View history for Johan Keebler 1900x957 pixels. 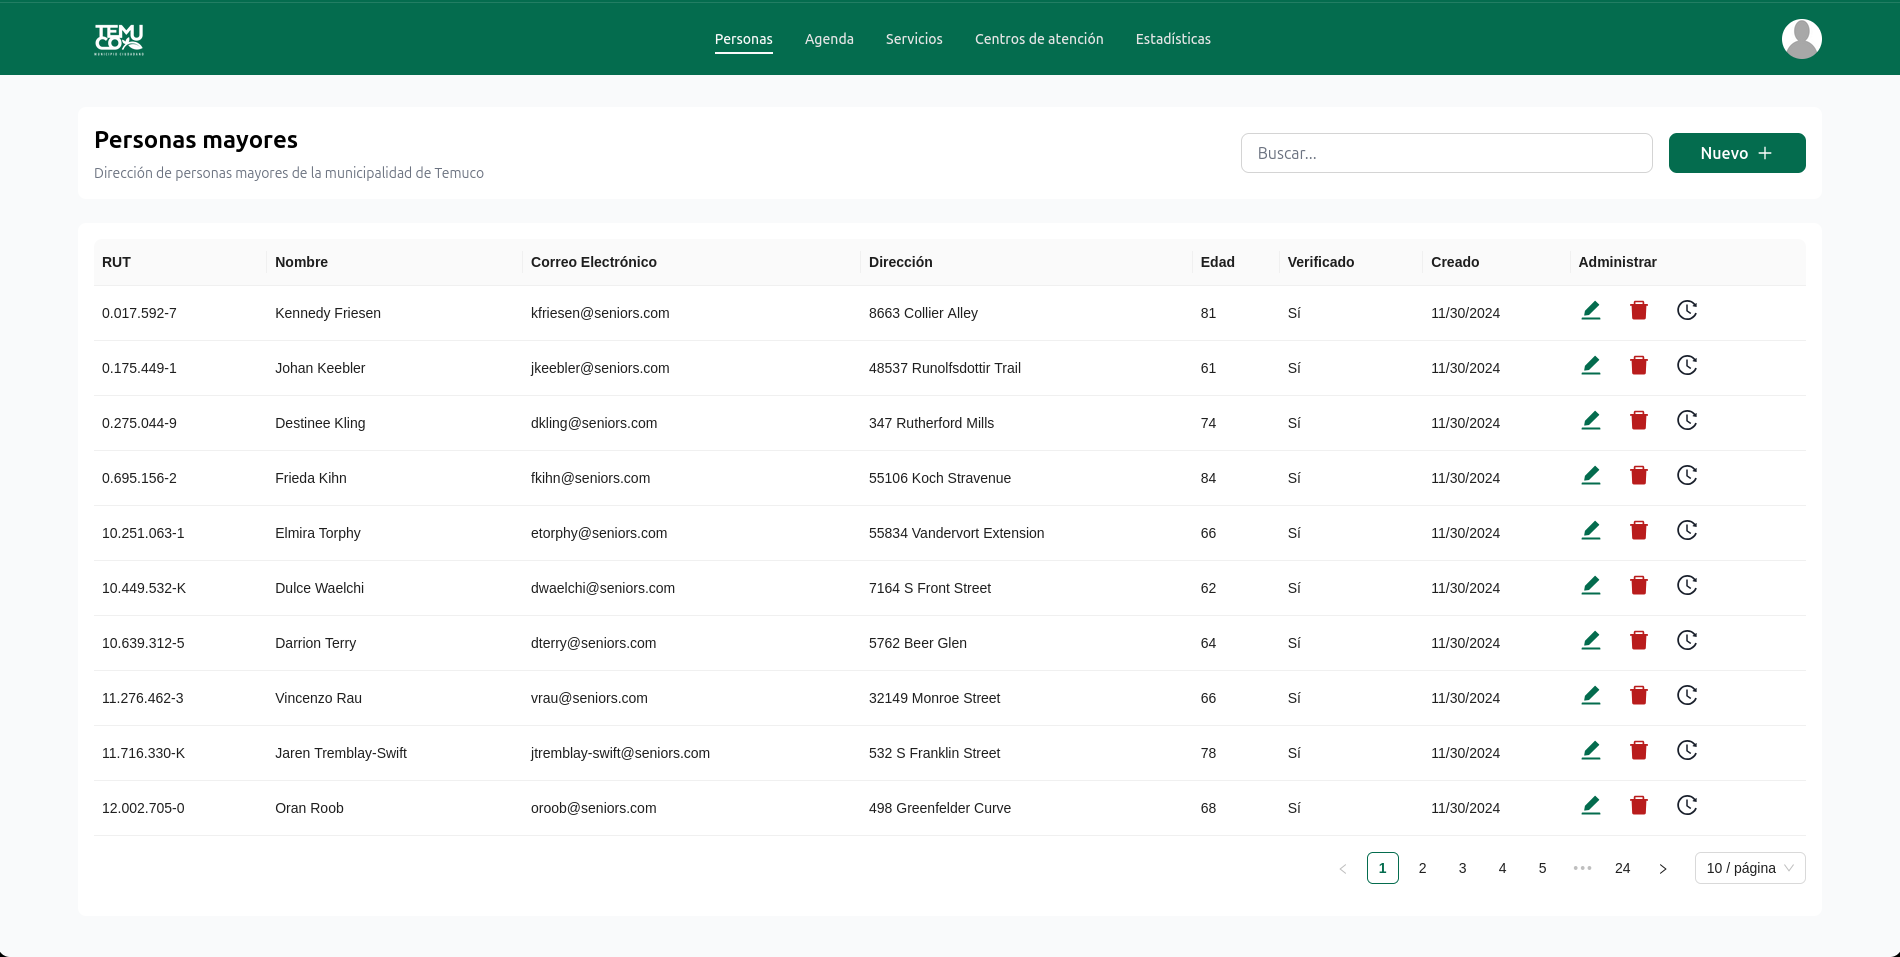[1687, 366]
